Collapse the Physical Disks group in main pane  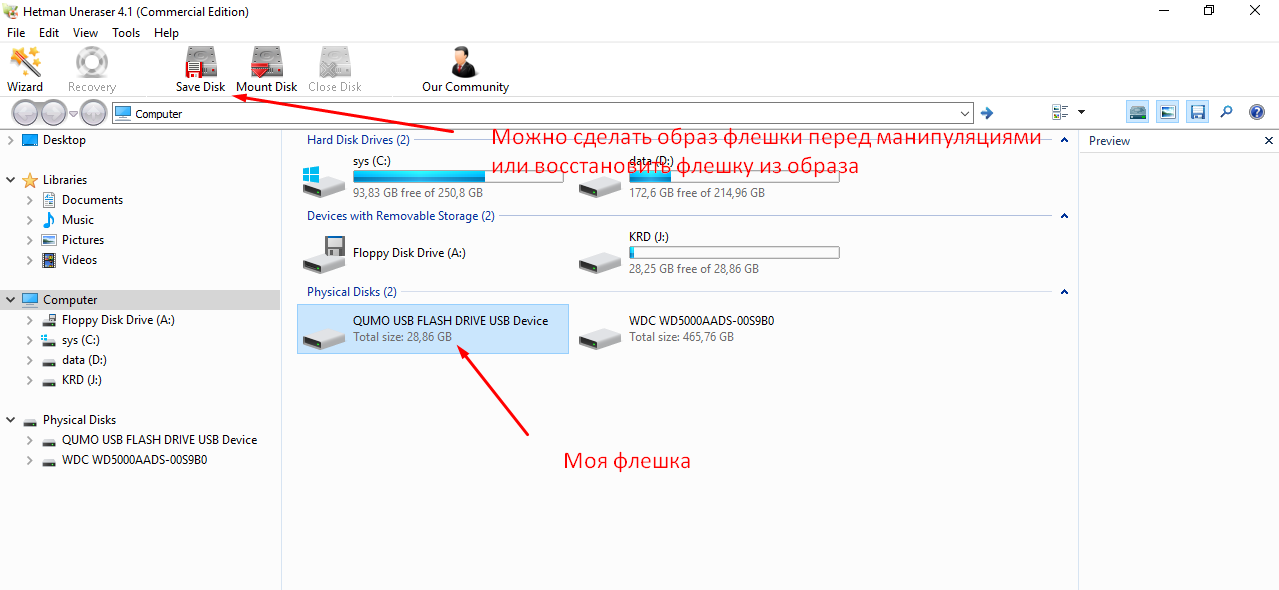[1064, 292]
